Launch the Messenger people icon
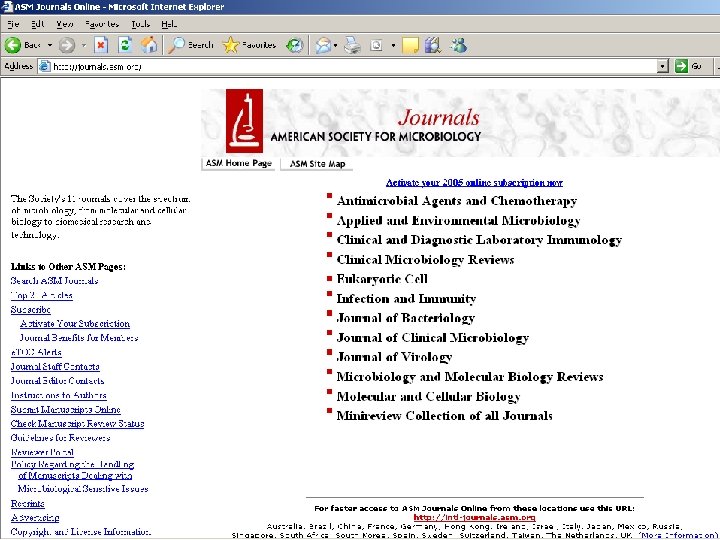Screen dimensions: 720x540 458,45
